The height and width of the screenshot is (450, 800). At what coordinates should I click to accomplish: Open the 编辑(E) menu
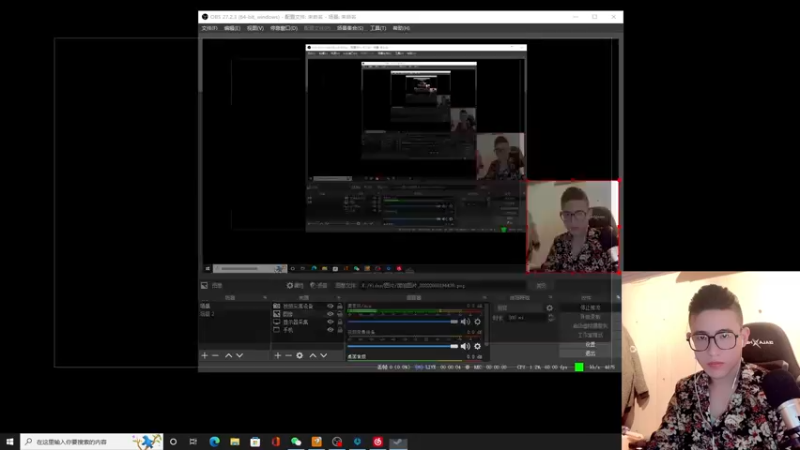pos(232,28)
